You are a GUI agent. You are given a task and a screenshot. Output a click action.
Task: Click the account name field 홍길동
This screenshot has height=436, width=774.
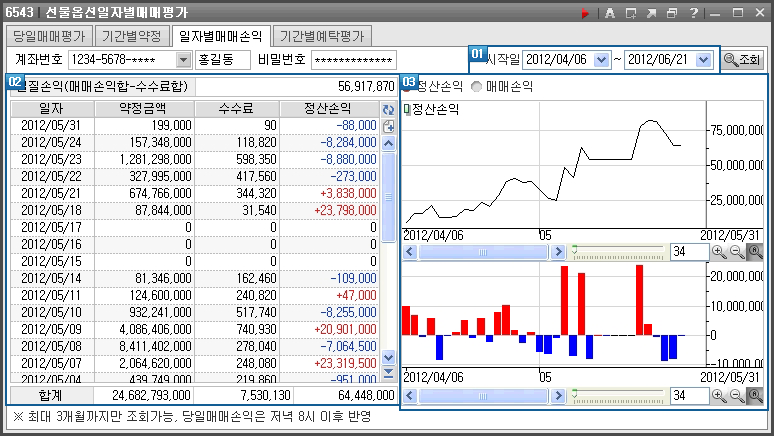[x=223, y=60]
